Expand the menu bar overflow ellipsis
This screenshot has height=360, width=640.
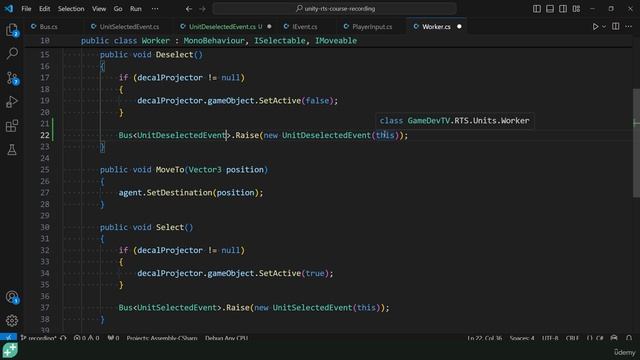155,9
